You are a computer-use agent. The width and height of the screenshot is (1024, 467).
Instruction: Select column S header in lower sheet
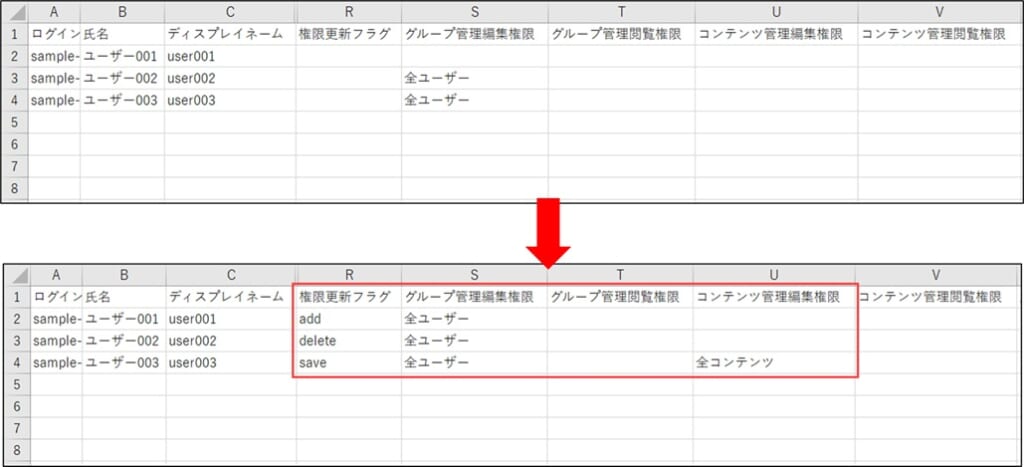tap(474, 275)
